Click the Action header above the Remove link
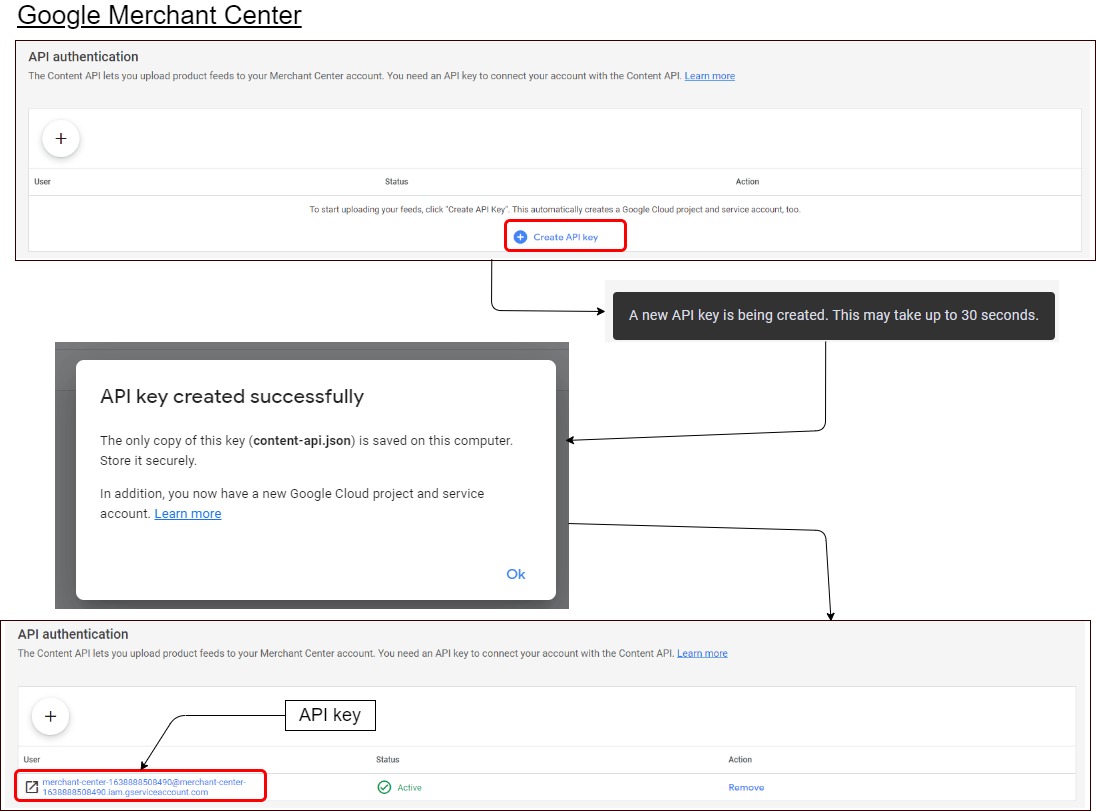The height and width of the screenshot is (811, 1096). coord(740,760)
